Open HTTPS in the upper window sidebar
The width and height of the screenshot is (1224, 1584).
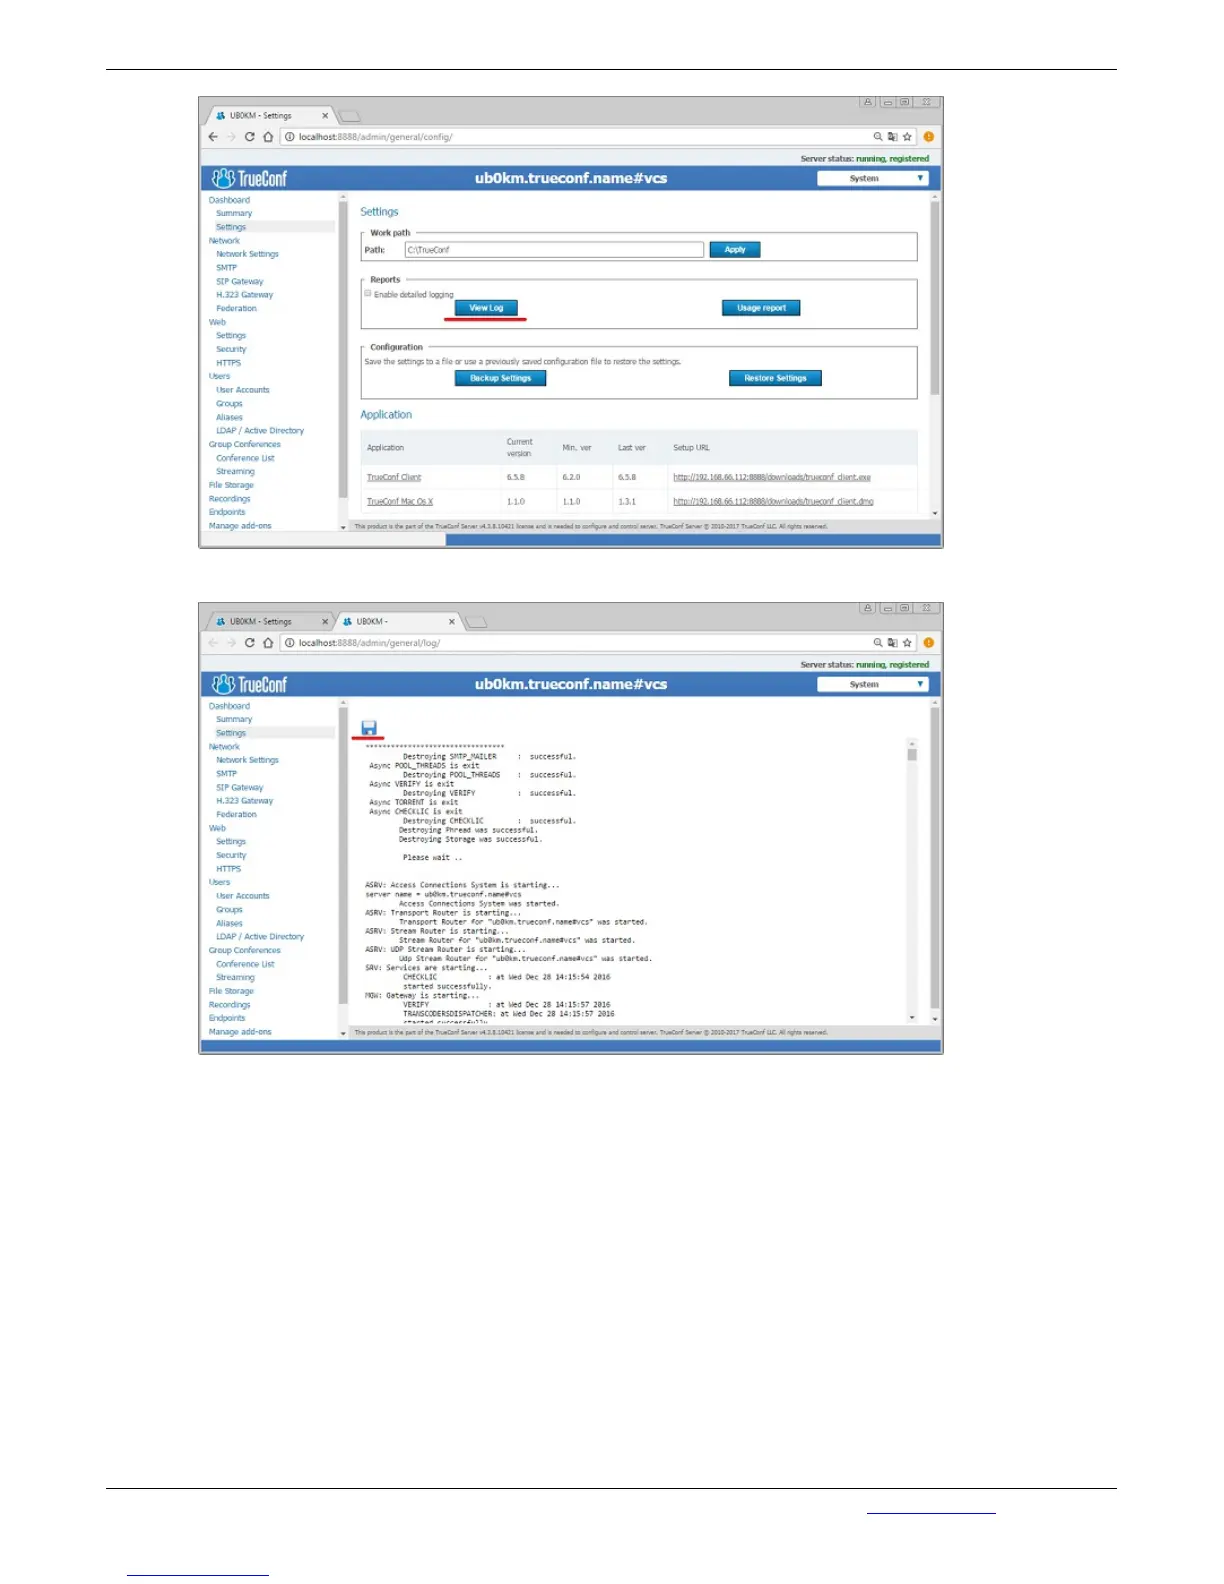[x=228, y=363]
